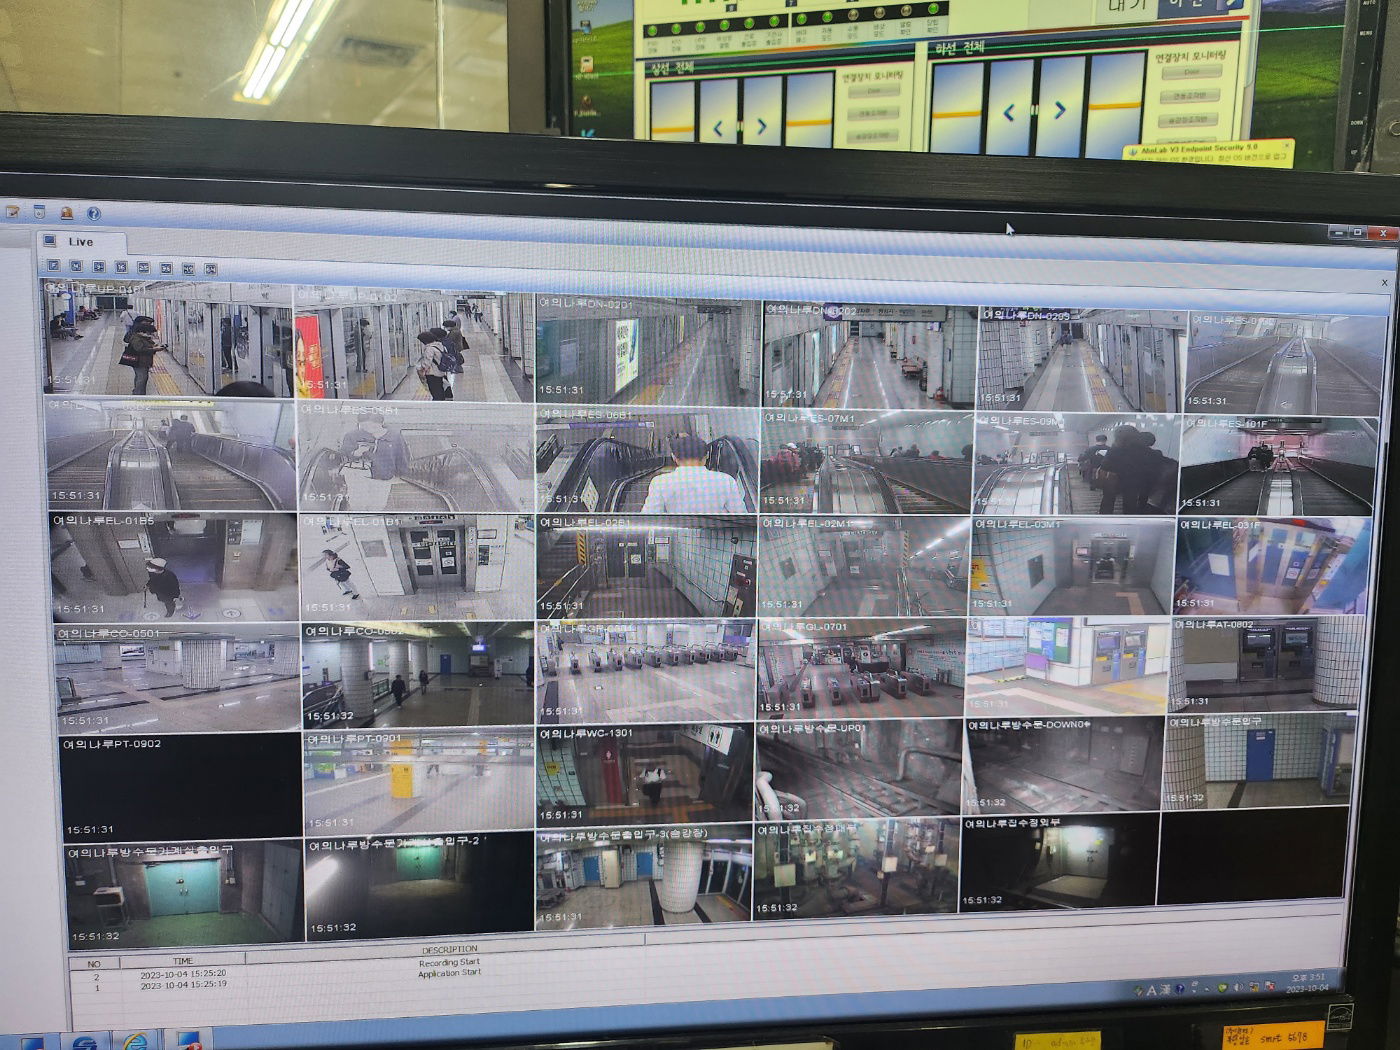Select the 여의나루GL-0701 gate camera feed
The width and height of the screenshot is (1400, 1050).
862,670
